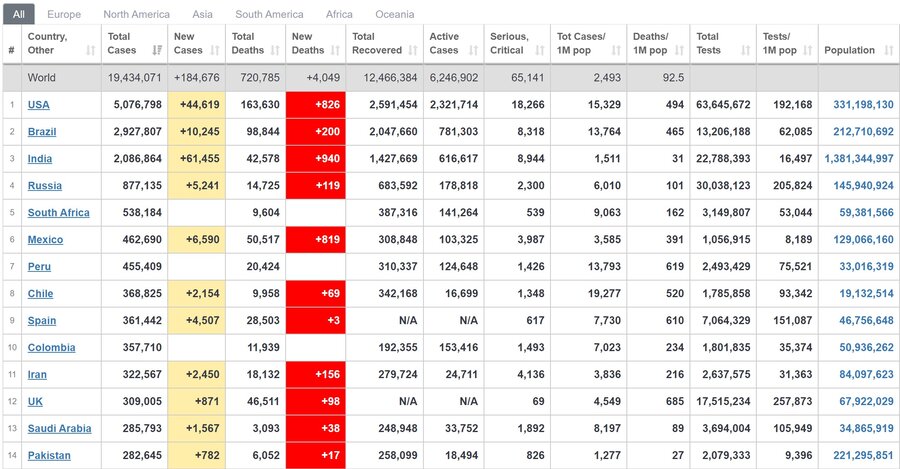Open the USA country link

pos(38,104)
